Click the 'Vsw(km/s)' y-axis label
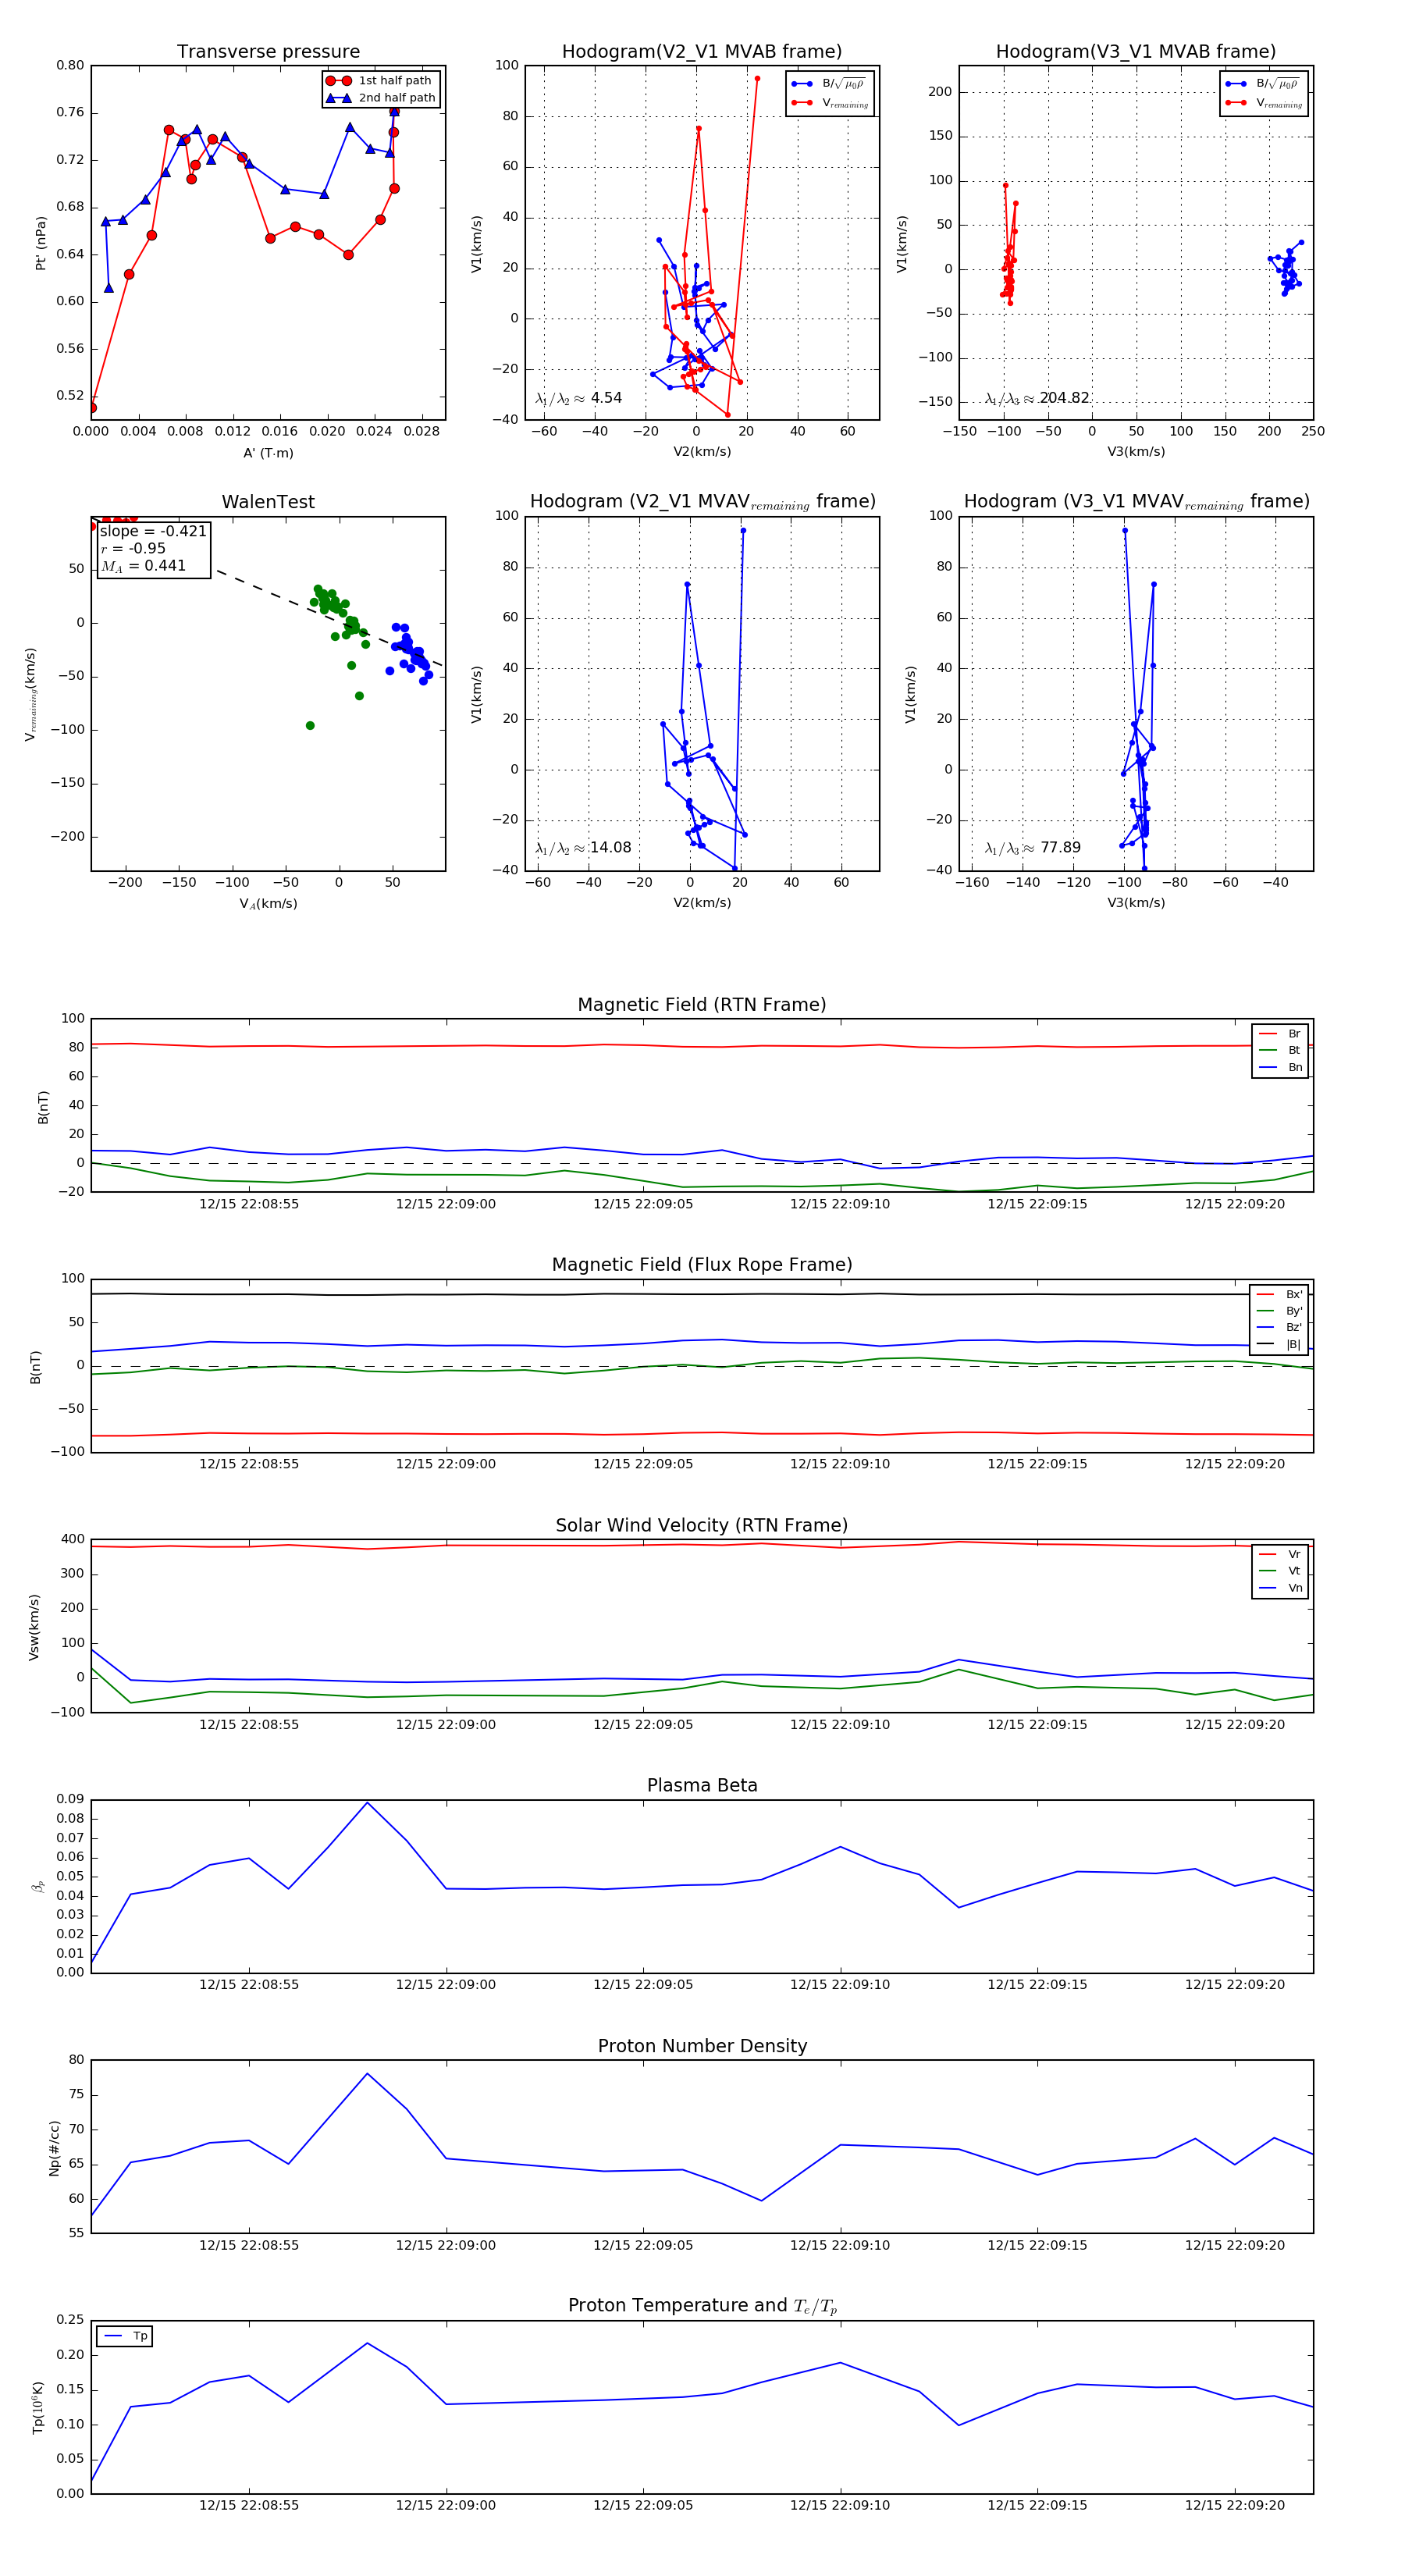The width and height of the screenshot is (1405, 2576). [34, 1627]
